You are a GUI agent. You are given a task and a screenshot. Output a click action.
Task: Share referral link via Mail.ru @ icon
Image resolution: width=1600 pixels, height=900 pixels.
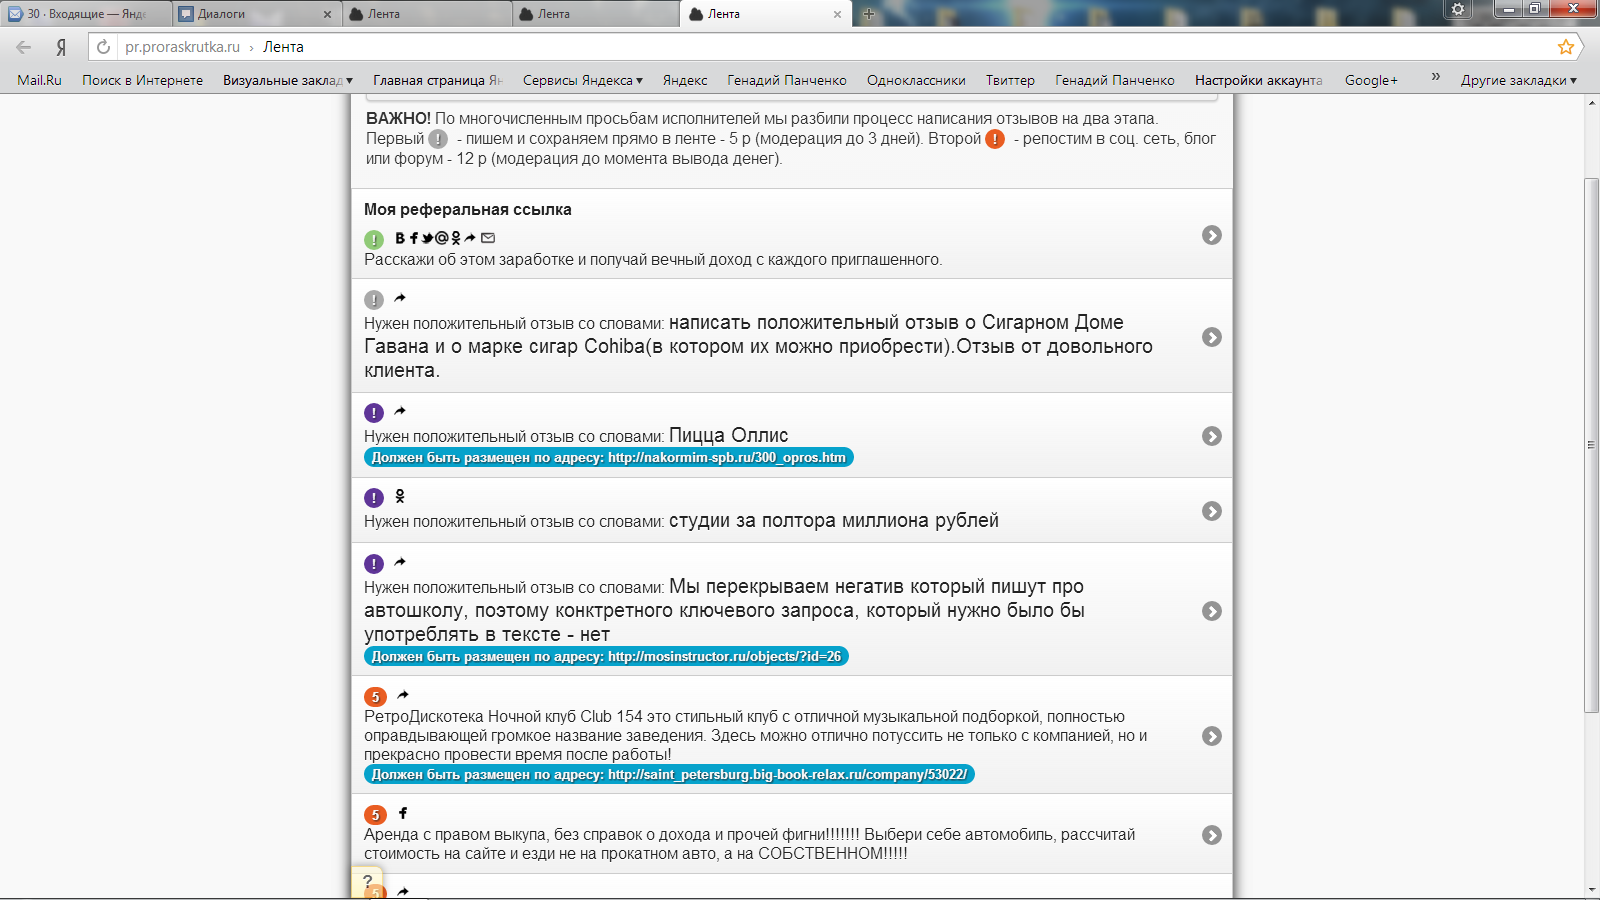click(442, 238)
